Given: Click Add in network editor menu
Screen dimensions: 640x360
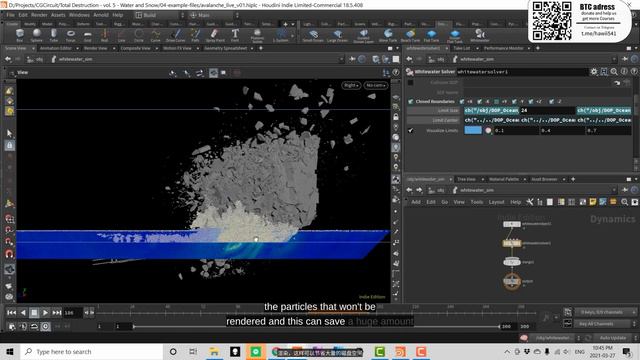Looking at the screenshot, I should [416, 202].
